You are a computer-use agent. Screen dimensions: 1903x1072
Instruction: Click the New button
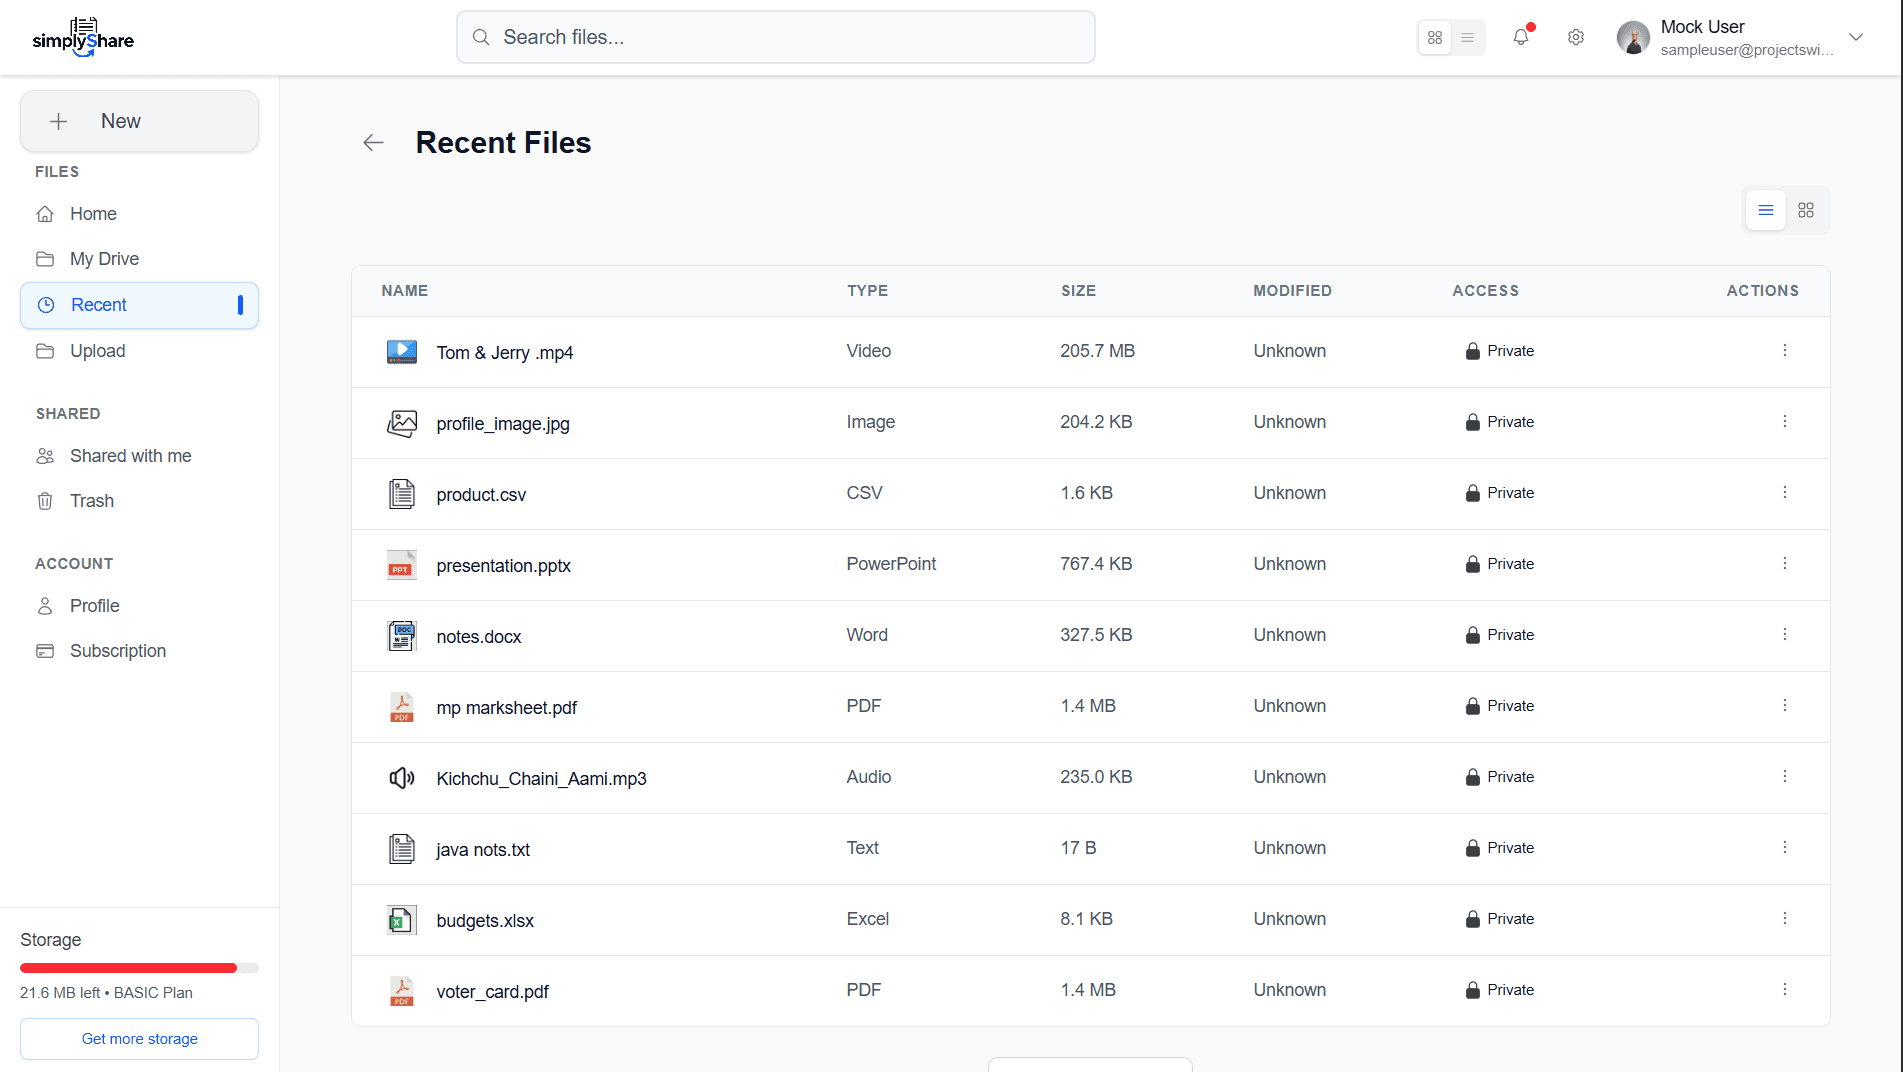[x=139, y=121]
